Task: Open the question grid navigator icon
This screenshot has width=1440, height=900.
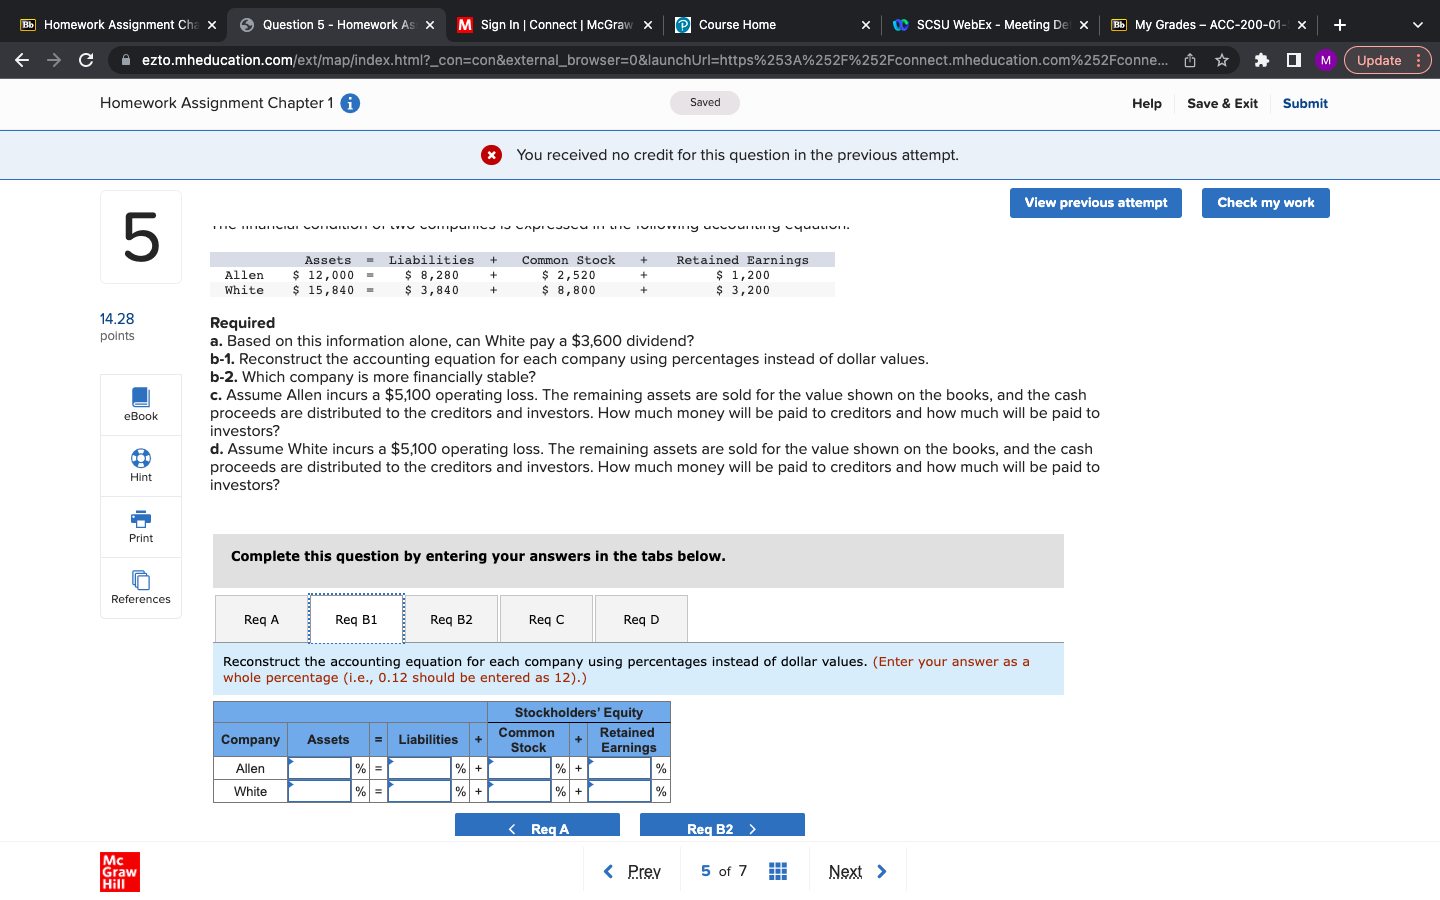Action: [x=778, y=871]
